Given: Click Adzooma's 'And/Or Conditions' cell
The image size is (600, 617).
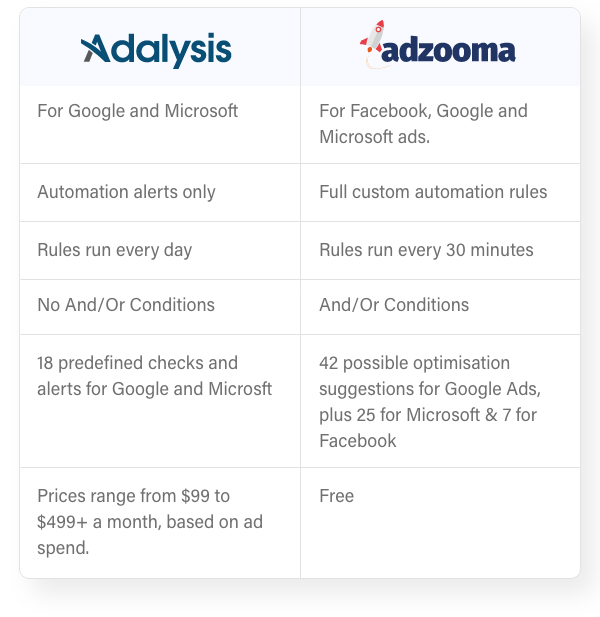Looking at the screenshot, I should tap(440, 307).
